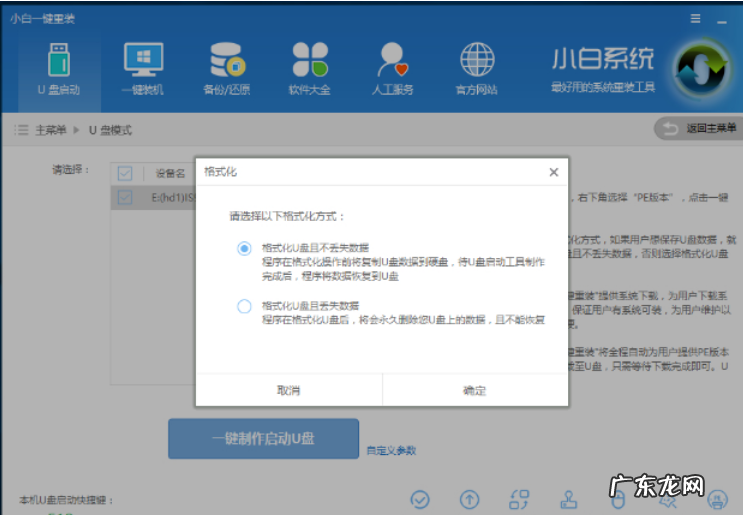Click 返回主菜单 button
The width and height of the screenshot is (743, 515).
698,128
